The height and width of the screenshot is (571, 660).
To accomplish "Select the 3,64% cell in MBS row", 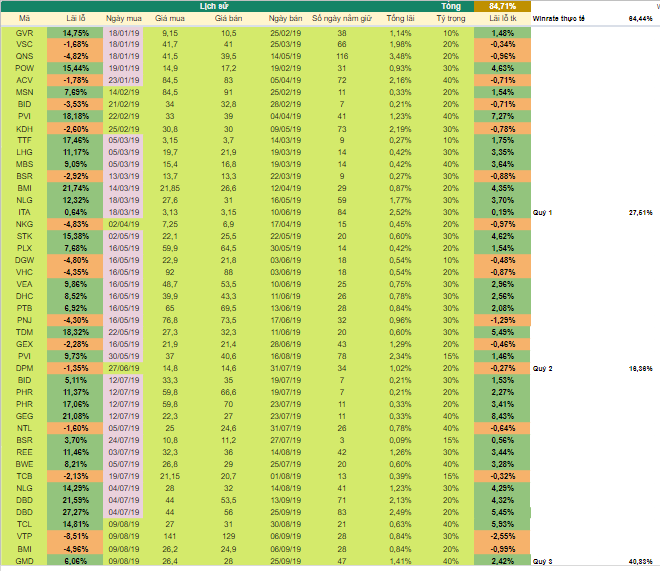I will pos(502,165).
